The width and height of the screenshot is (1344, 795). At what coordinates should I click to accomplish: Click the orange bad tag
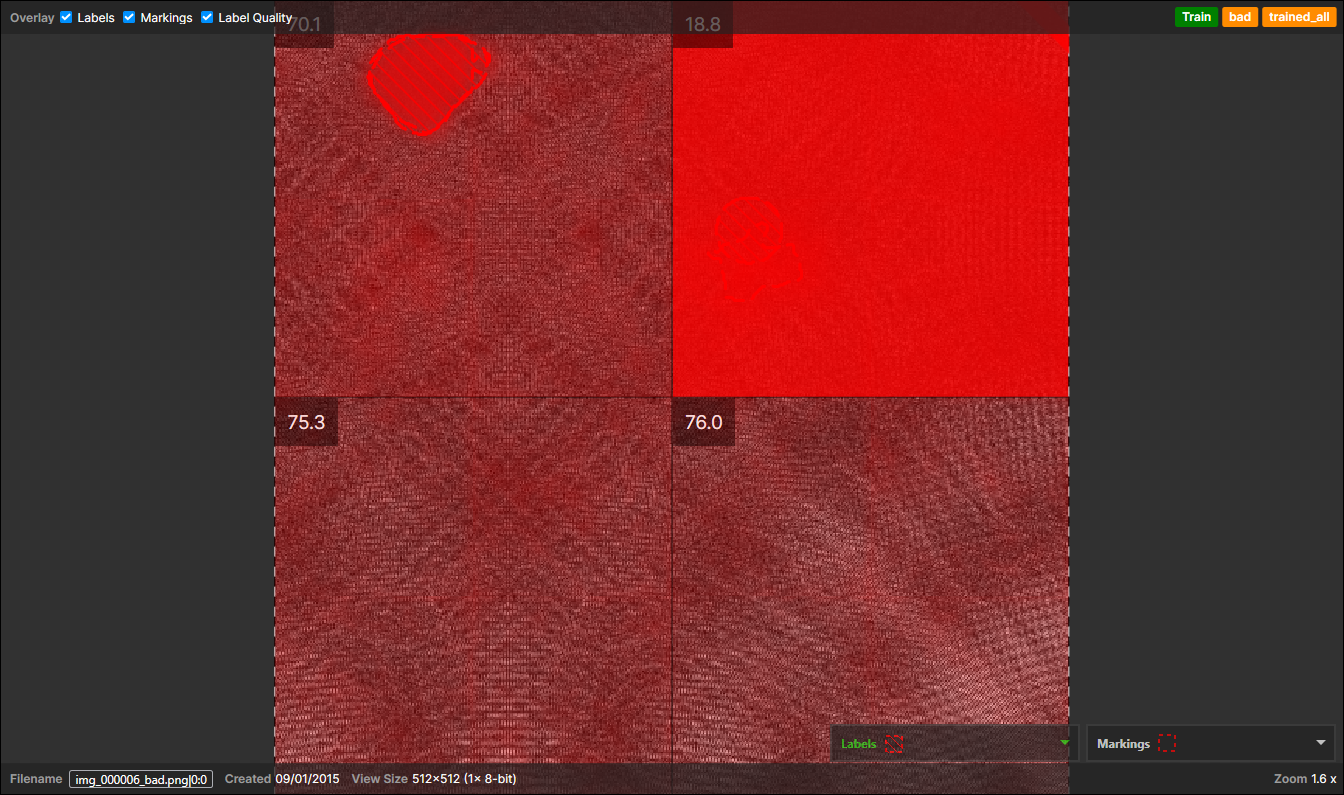pos(1240,17)
